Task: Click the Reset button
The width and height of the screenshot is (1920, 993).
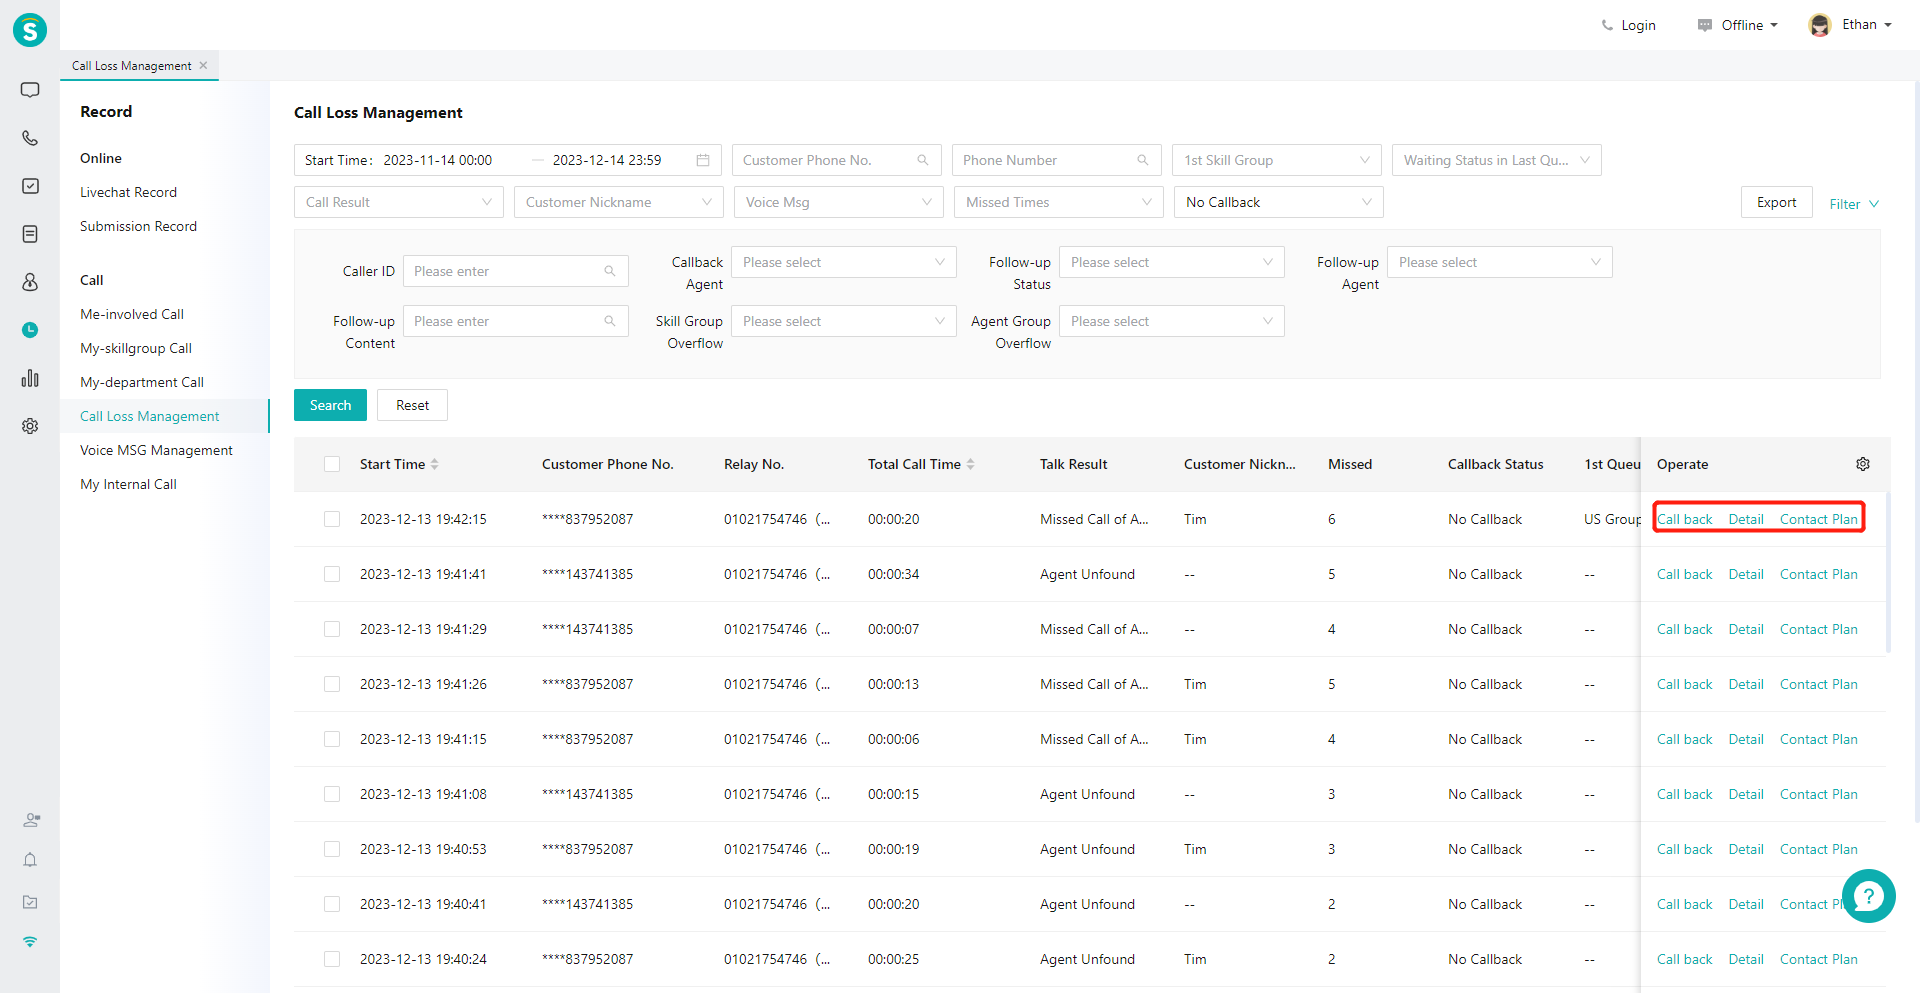Action: click(x=412, y=405)
